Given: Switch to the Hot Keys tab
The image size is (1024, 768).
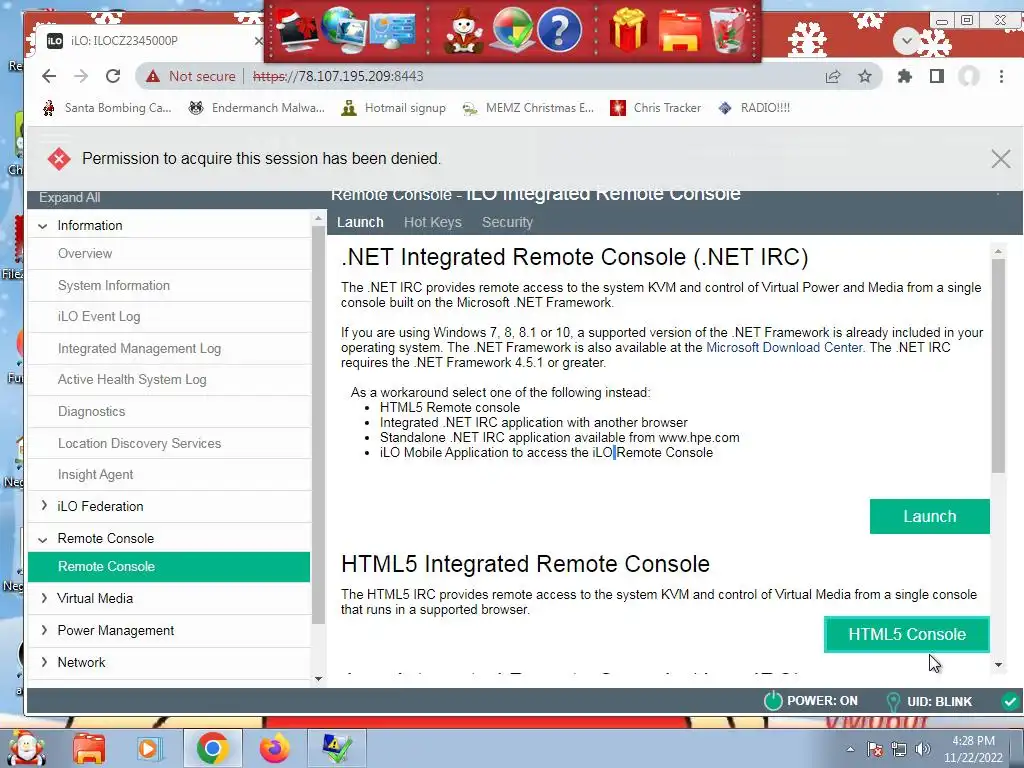Looking at the screenshot, I should 432,223.
